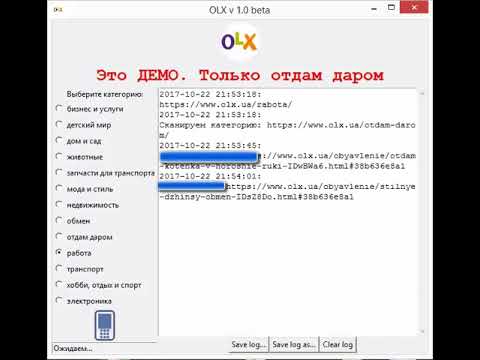Click the Save log... button

pyautogui.click(x=249, y=344)
